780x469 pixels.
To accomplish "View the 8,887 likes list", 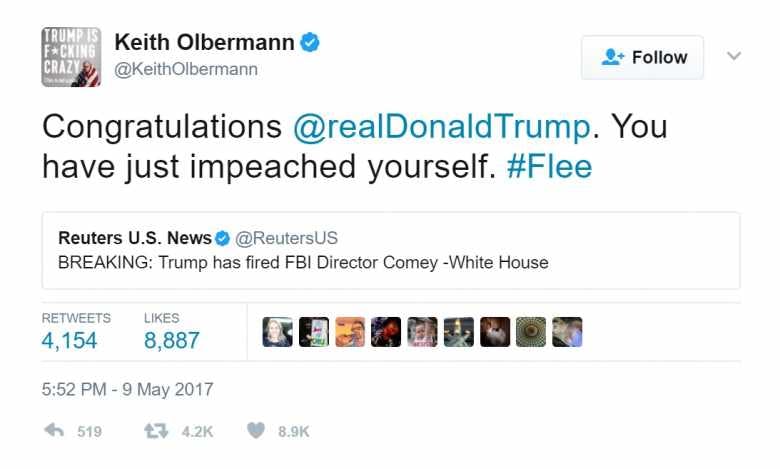I will point(172,340).
